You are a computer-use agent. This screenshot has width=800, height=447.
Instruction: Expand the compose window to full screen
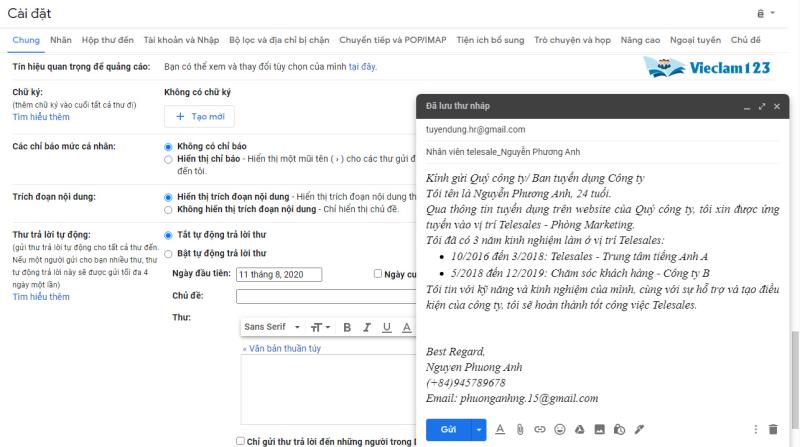pyautogui.click(x=762, y=107)
